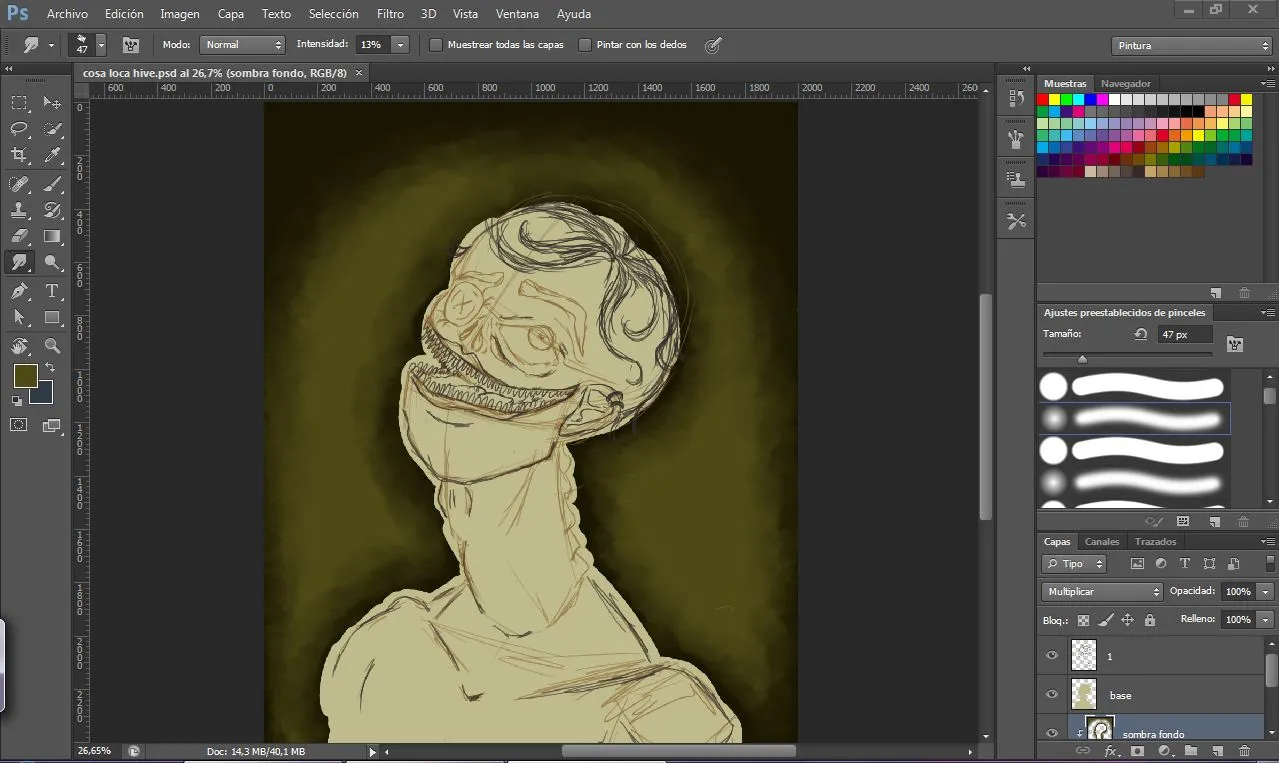Select the Dodge tool

(52, 262)
